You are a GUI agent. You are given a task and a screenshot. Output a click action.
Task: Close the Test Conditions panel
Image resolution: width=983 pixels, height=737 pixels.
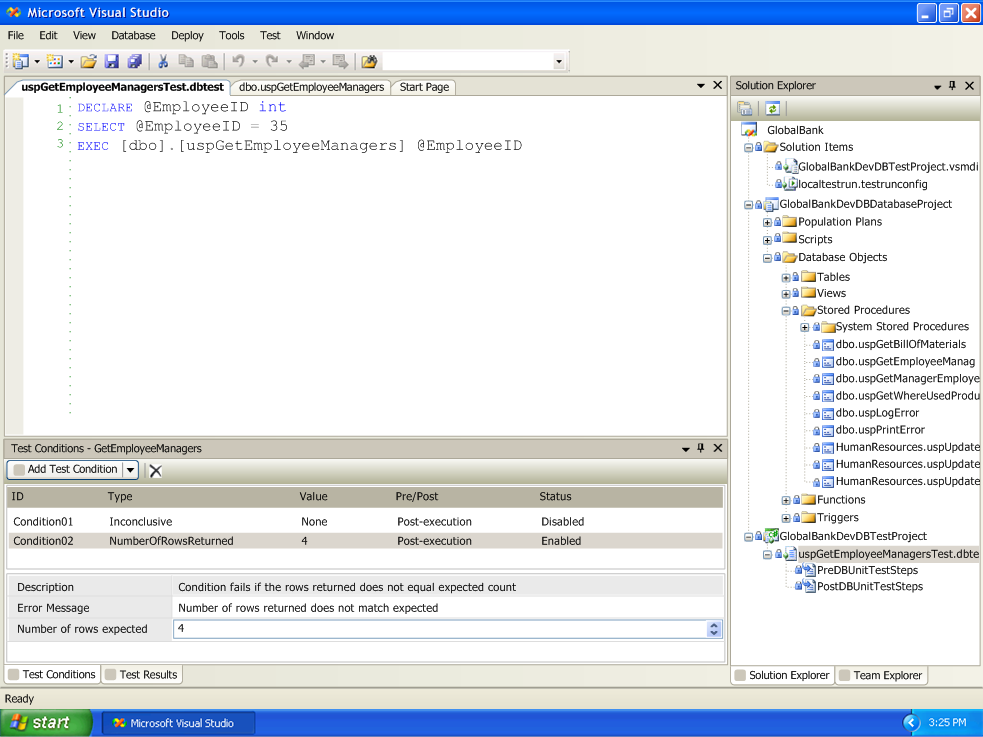click(x=718, y=448)
